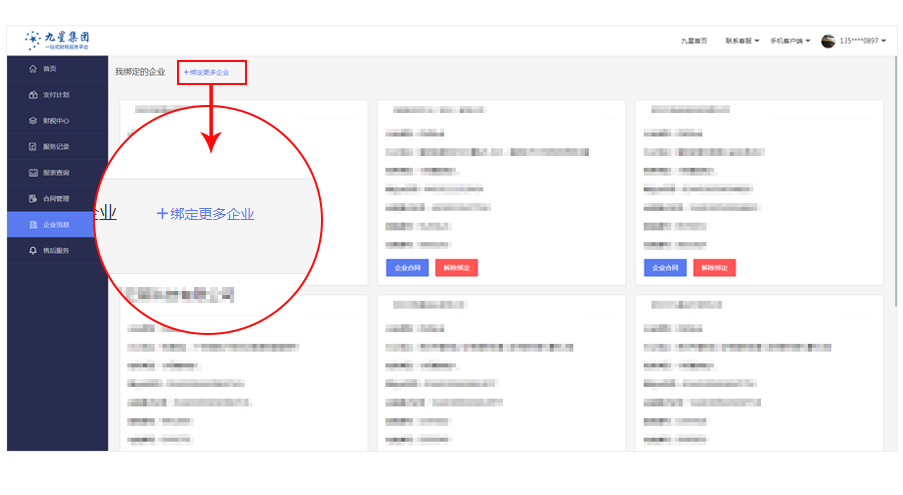Click the 服务记录 sidebar icon

coord(33,147)
